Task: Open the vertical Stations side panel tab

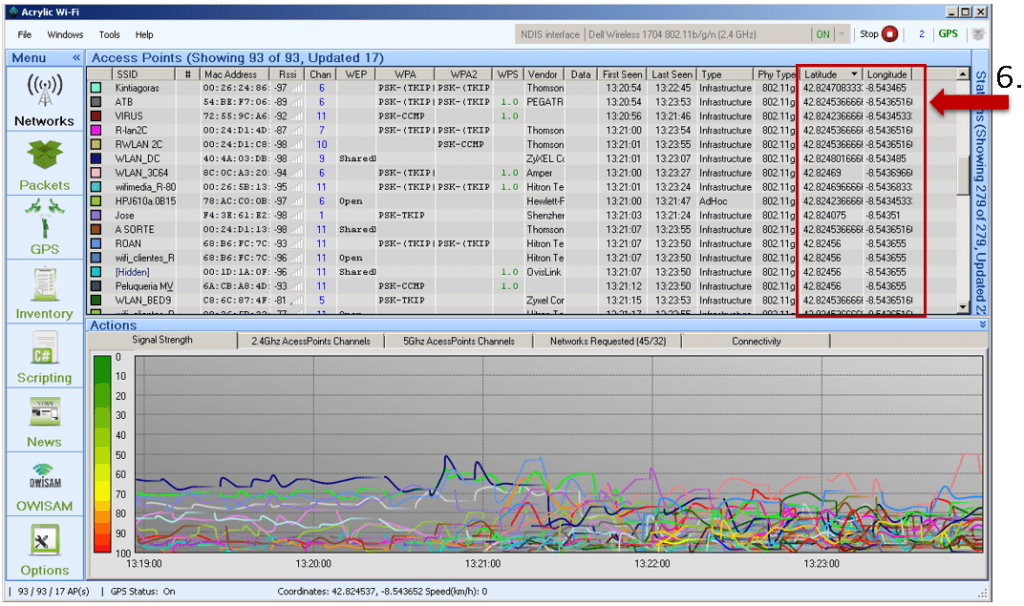Action: point(980,193)
